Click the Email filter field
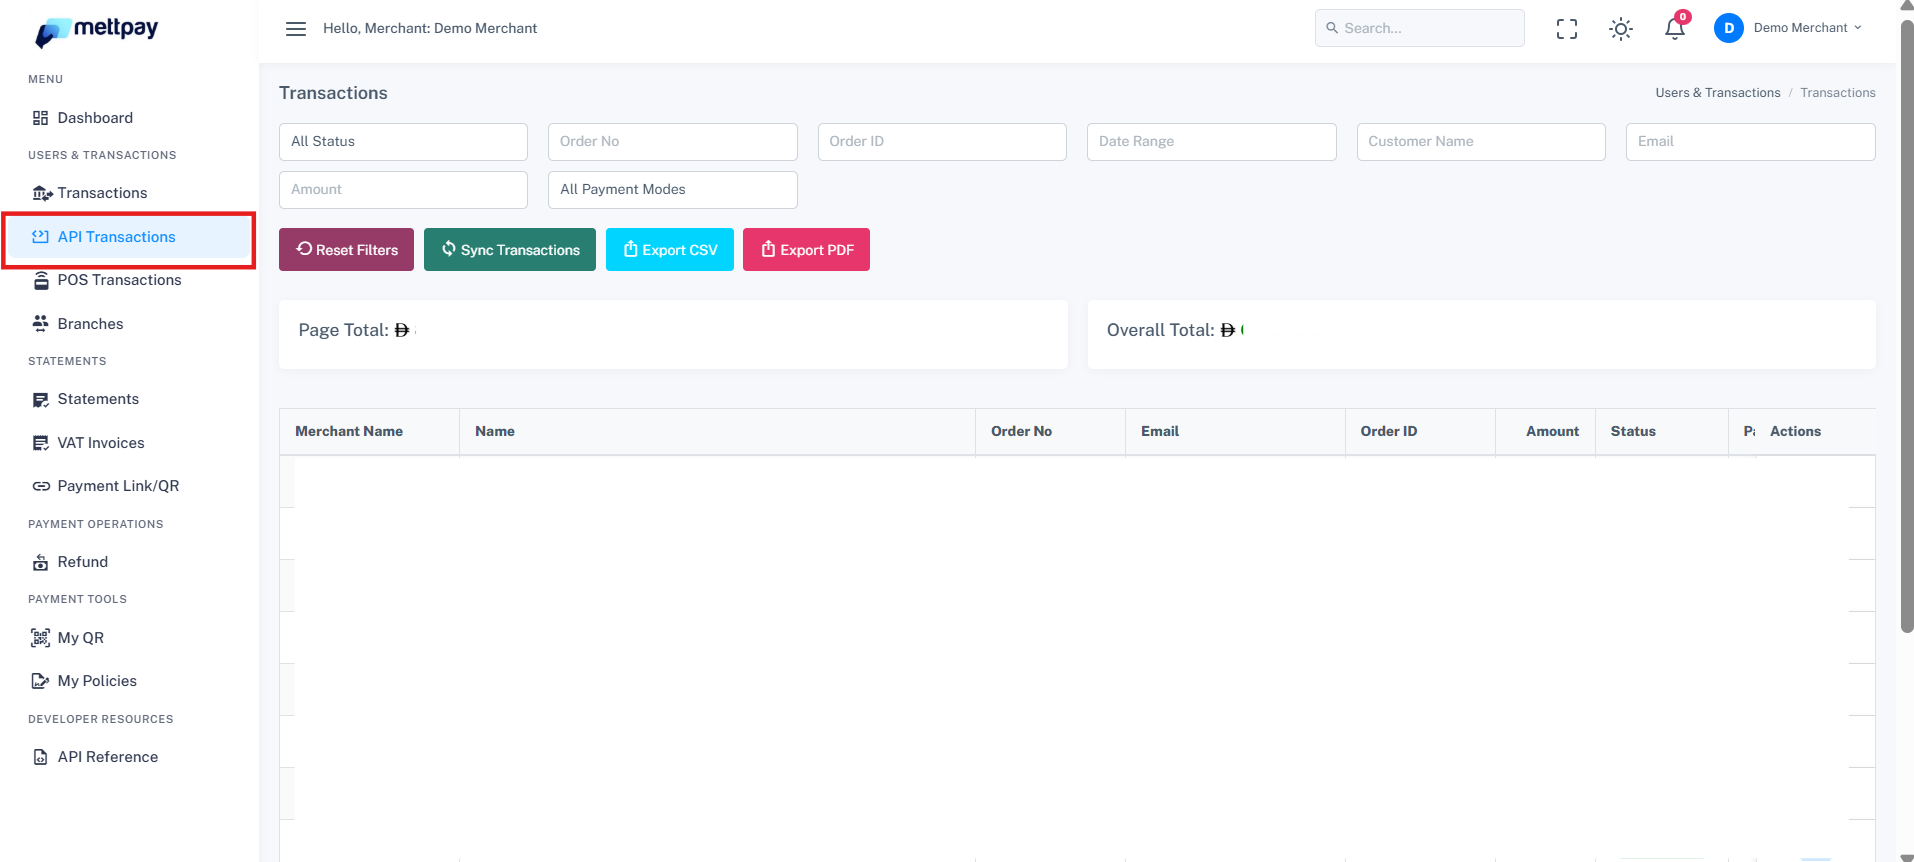The image size is (1914, 862). (x=1751, y=142)
